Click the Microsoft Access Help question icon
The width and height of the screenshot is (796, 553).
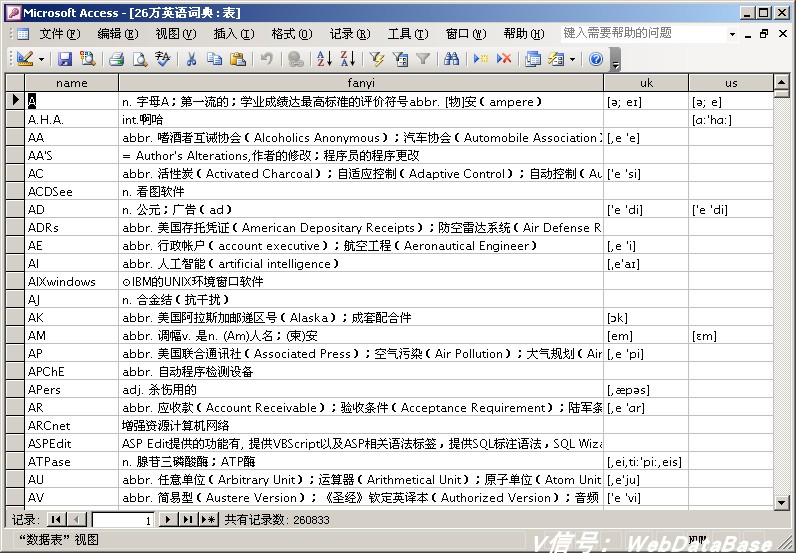point(595,59)
